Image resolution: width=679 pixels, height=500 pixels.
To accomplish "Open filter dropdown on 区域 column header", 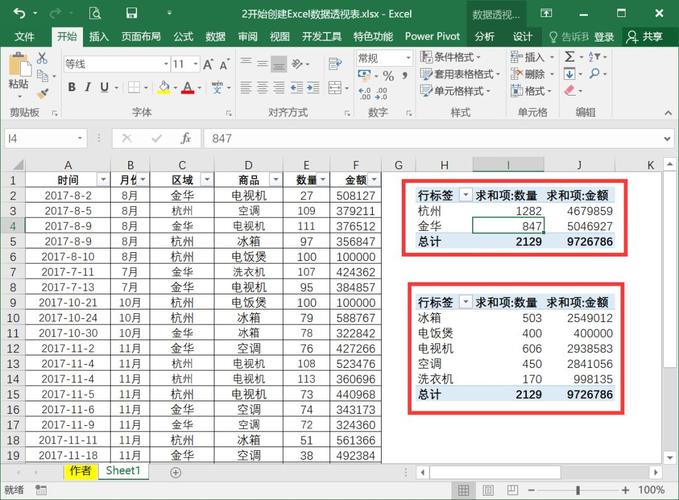I will coord(207,179).
